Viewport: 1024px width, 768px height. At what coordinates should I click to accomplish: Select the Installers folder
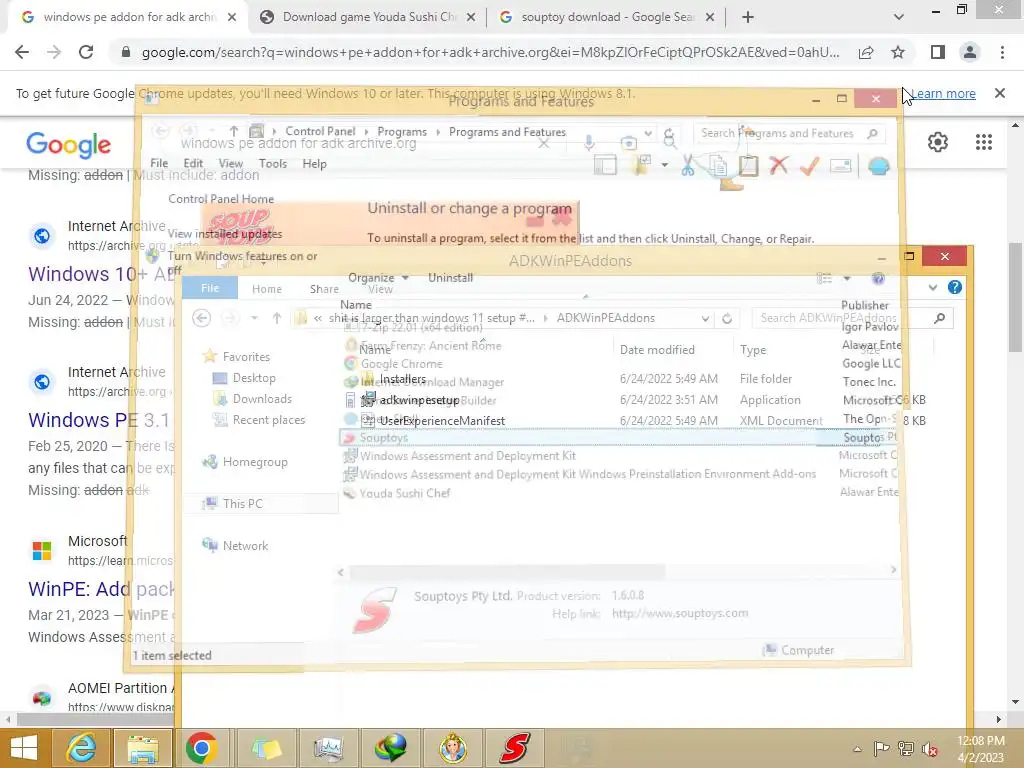[403, 379]
